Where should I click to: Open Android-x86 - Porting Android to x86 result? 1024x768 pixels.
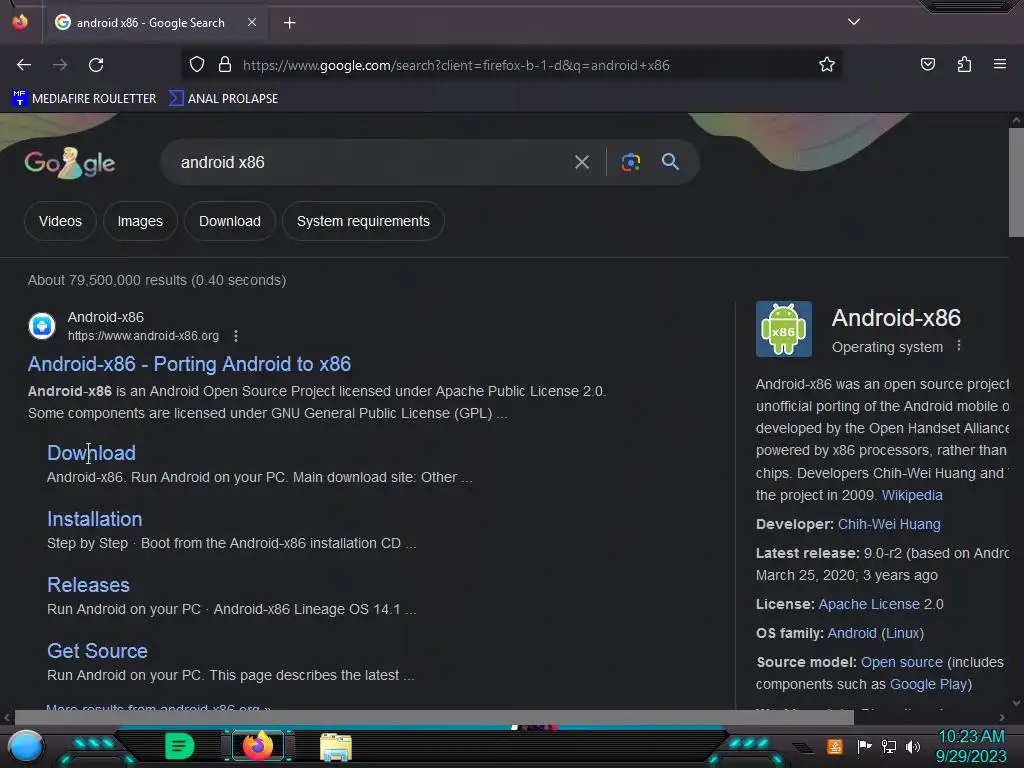(x=189, y=364)
